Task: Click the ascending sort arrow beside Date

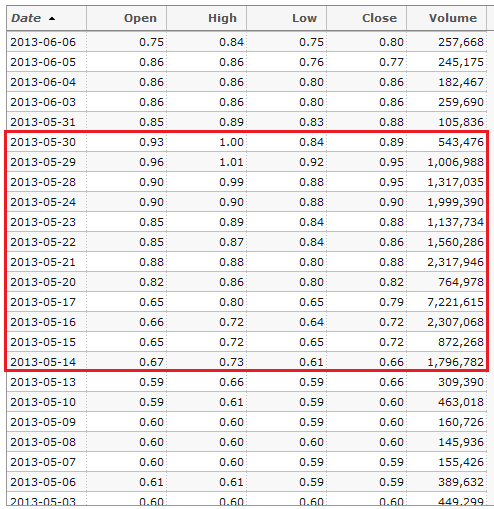Action: click(x=52, y=19)
